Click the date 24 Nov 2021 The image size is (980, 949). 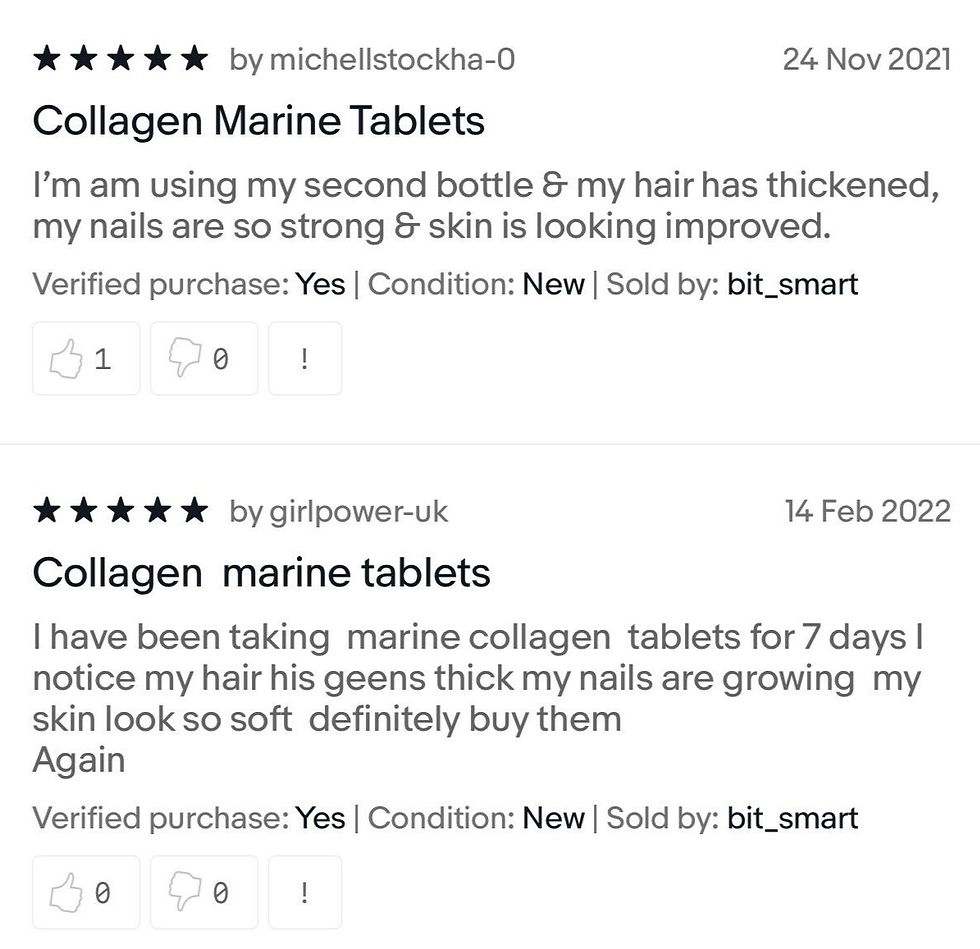point(866,60)
